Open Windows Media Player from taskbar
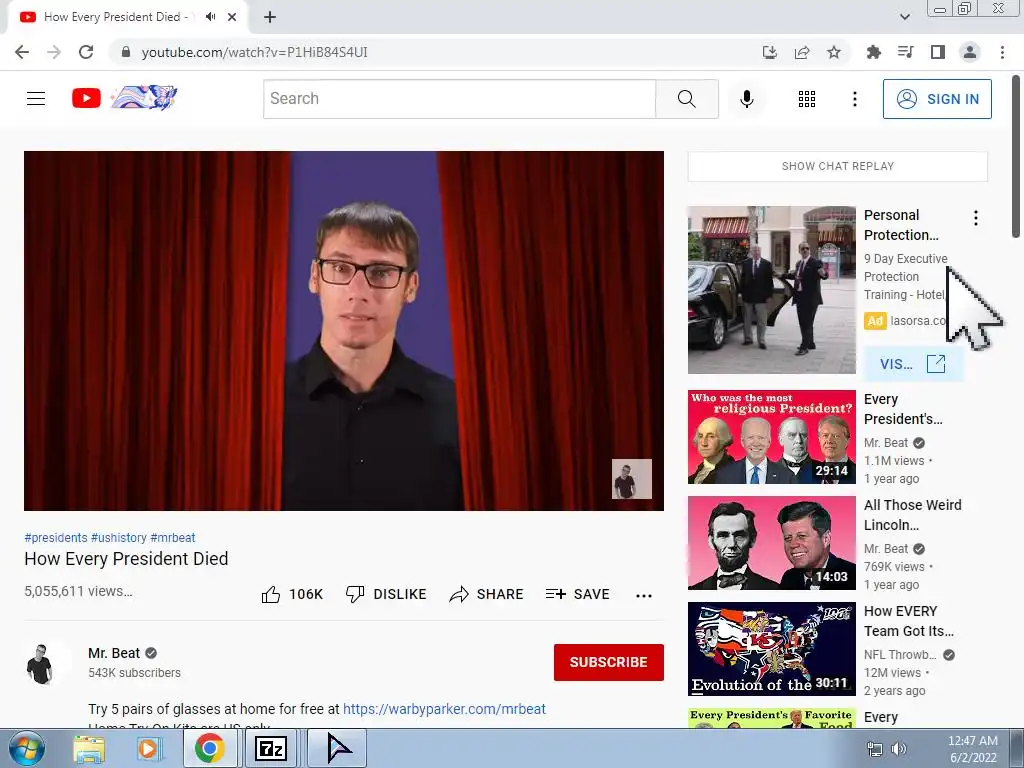The height and width of the screenshot is (768, 1024). (148, 748)
